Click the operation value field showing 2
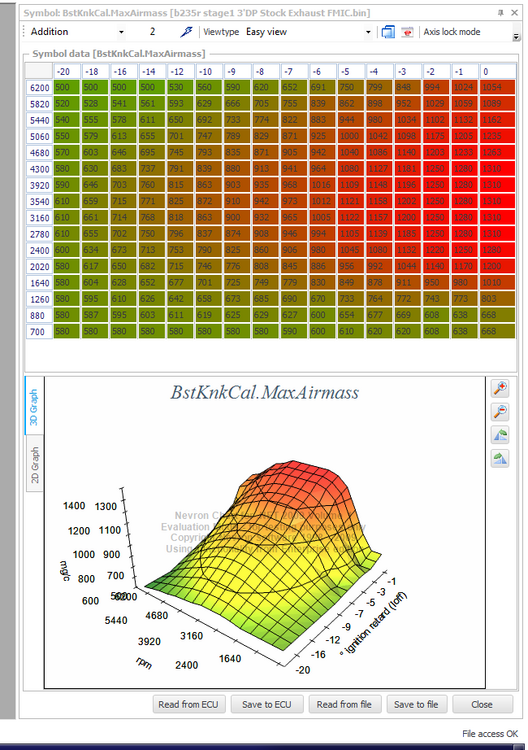This screenshot has width=528, height=750. (152, 32)
